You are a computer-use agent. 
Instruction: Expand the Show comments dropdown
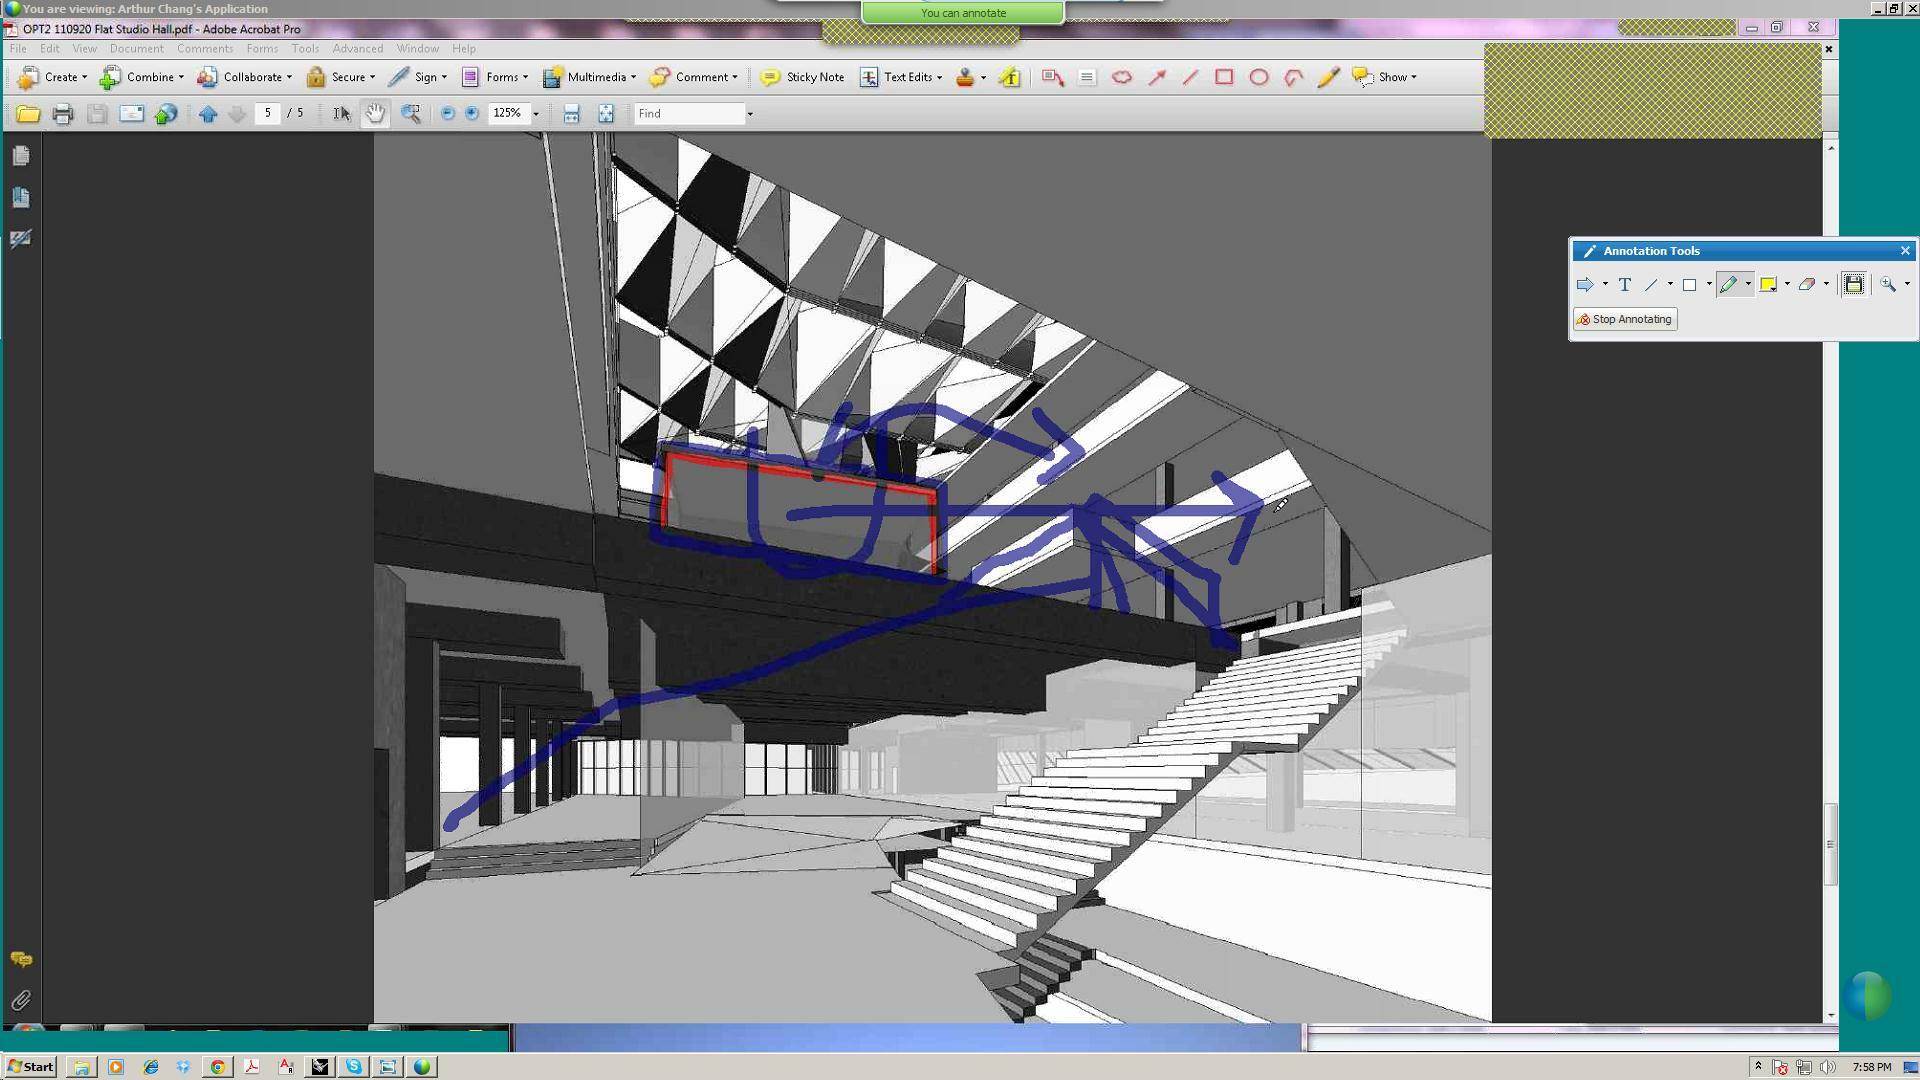pos(1413,78)
